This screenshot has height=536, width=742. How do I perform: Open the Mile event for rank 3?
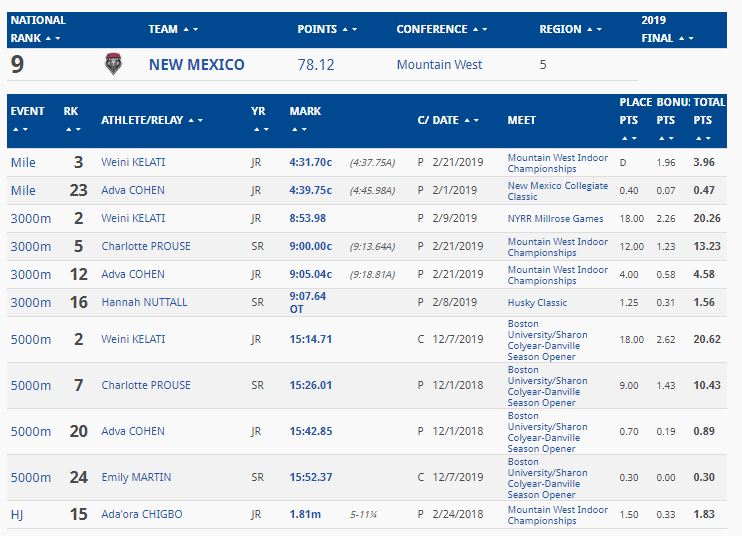coord(23,162)
